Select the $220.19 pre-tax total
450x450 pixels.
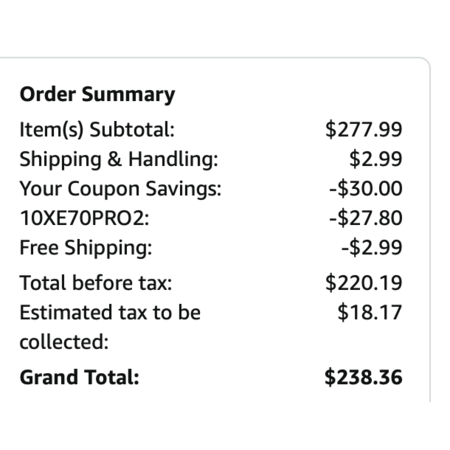point(364,283)
